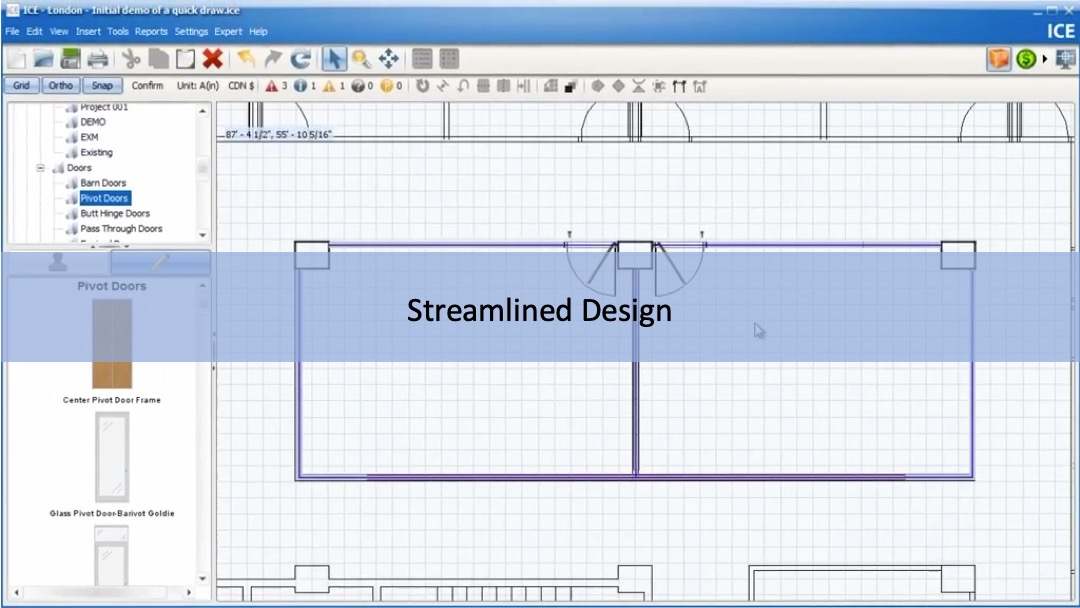Delete with the red X icon
This screenshot has width=1080, height=608.
[x=213, y=59]
